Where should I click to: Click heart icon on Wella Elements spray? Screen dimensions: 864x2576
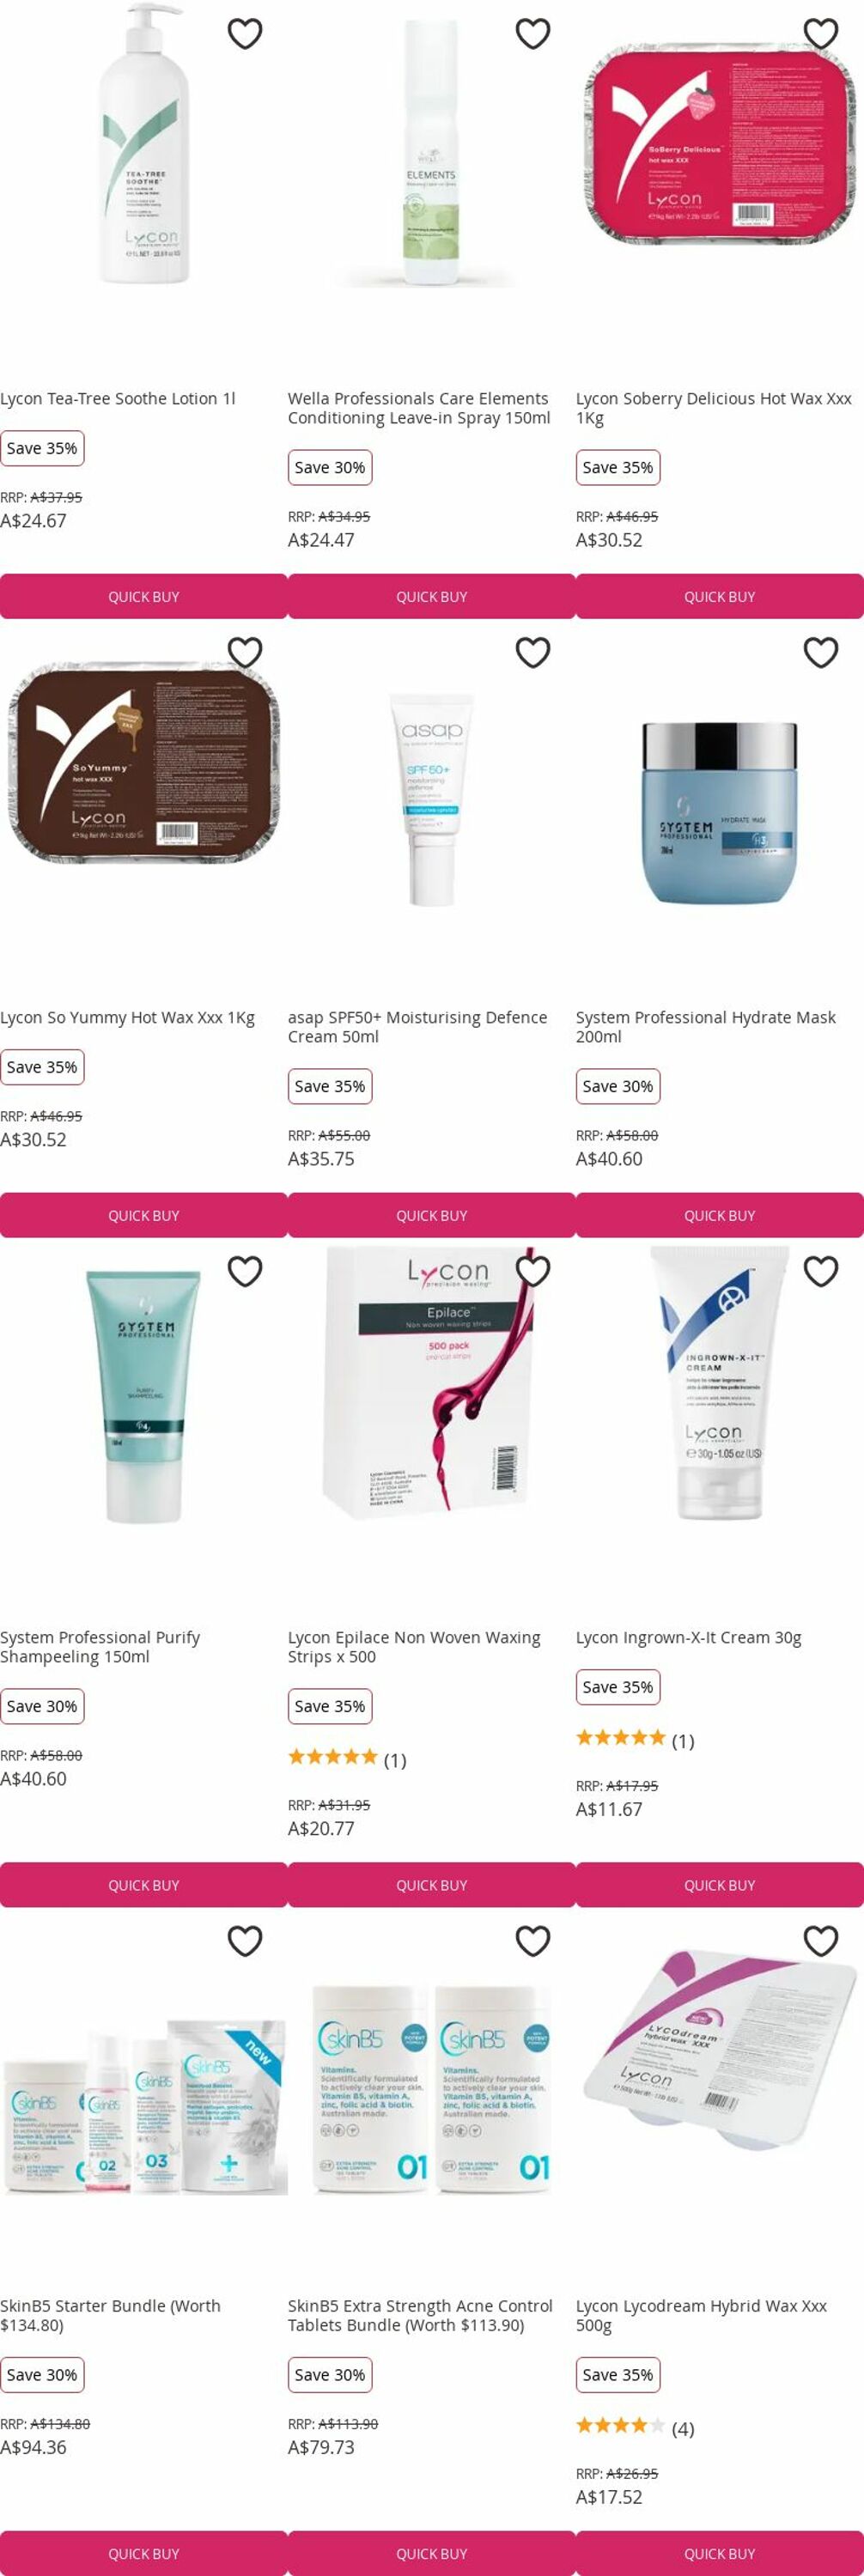pos(533,33)
